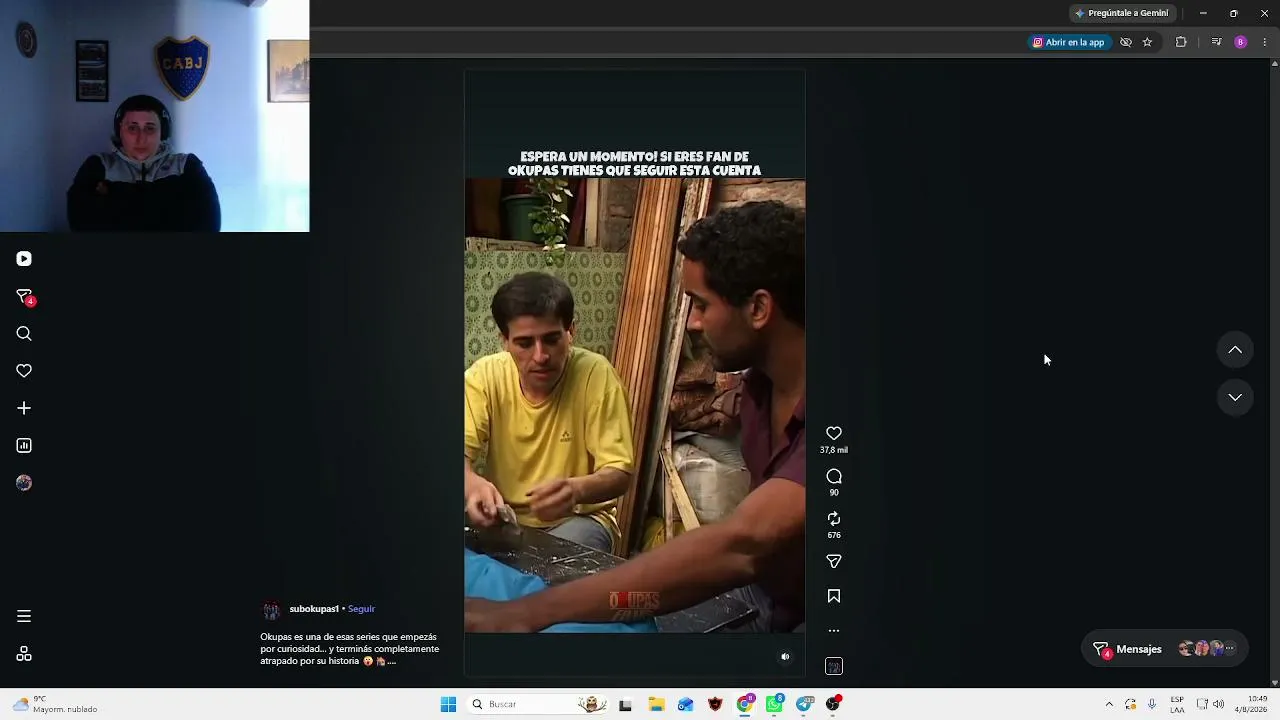Open the Instagram search magnifier

tap(24, 334)
